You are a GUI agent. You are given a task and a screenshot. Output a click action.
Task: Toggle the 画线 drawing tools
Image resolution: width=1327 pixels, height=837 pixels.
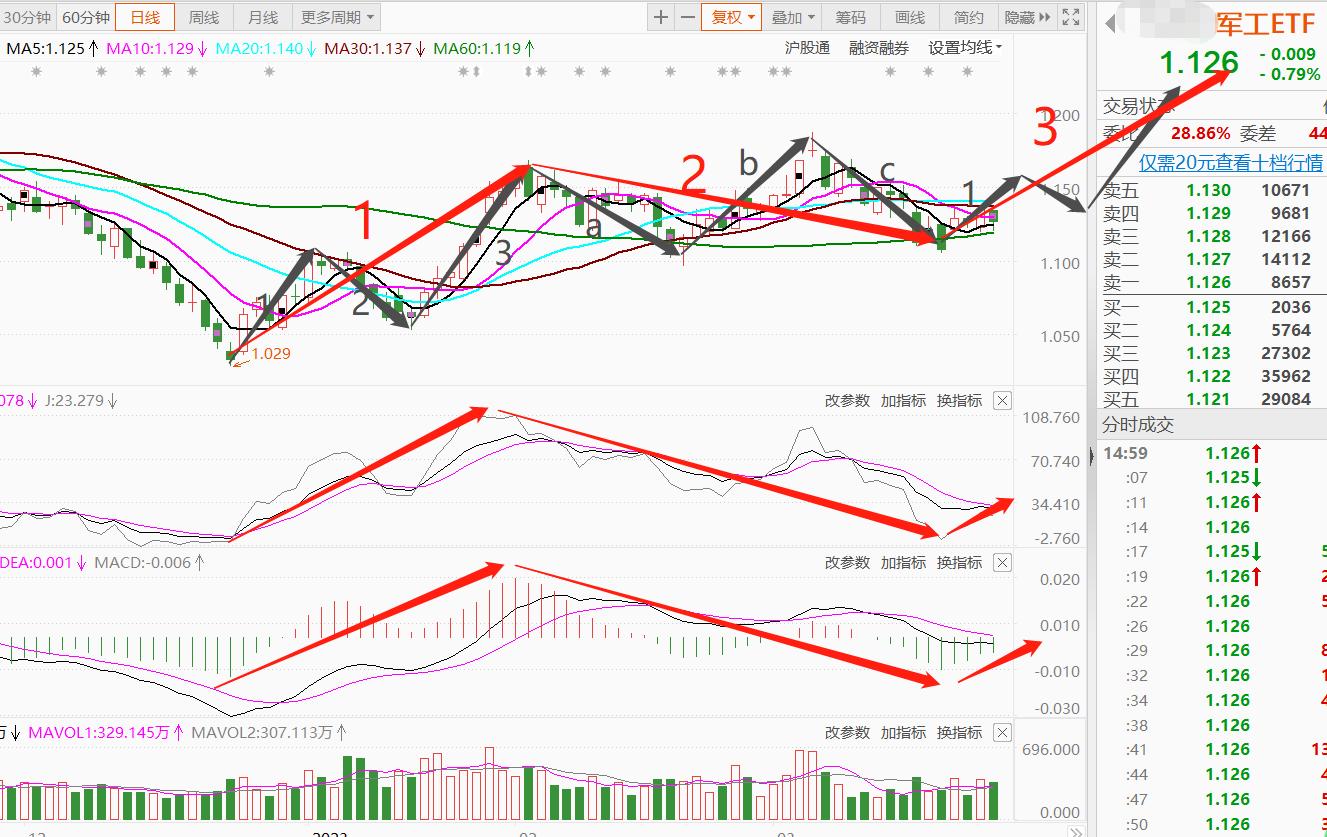pos(910,17)
